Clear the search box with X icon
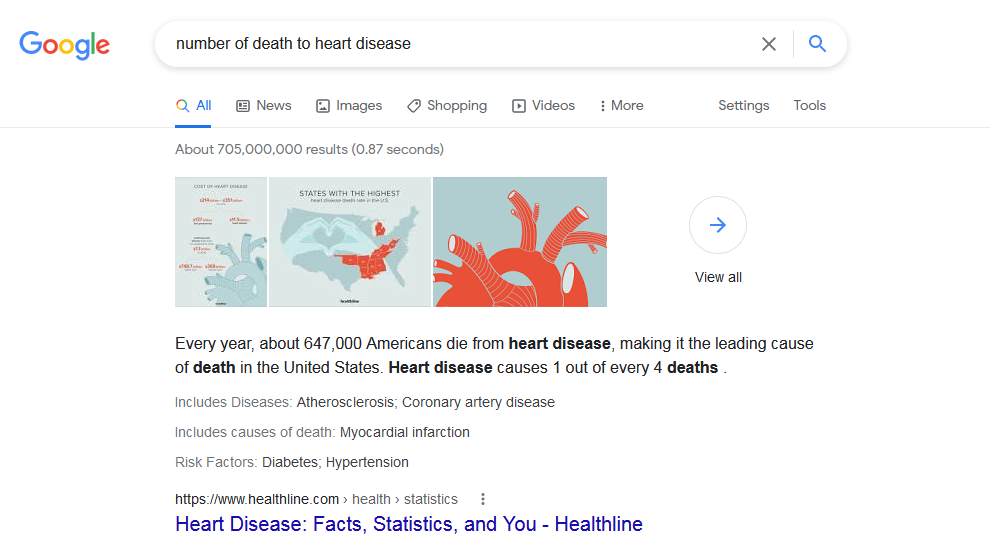 click(x=768, y=44)
